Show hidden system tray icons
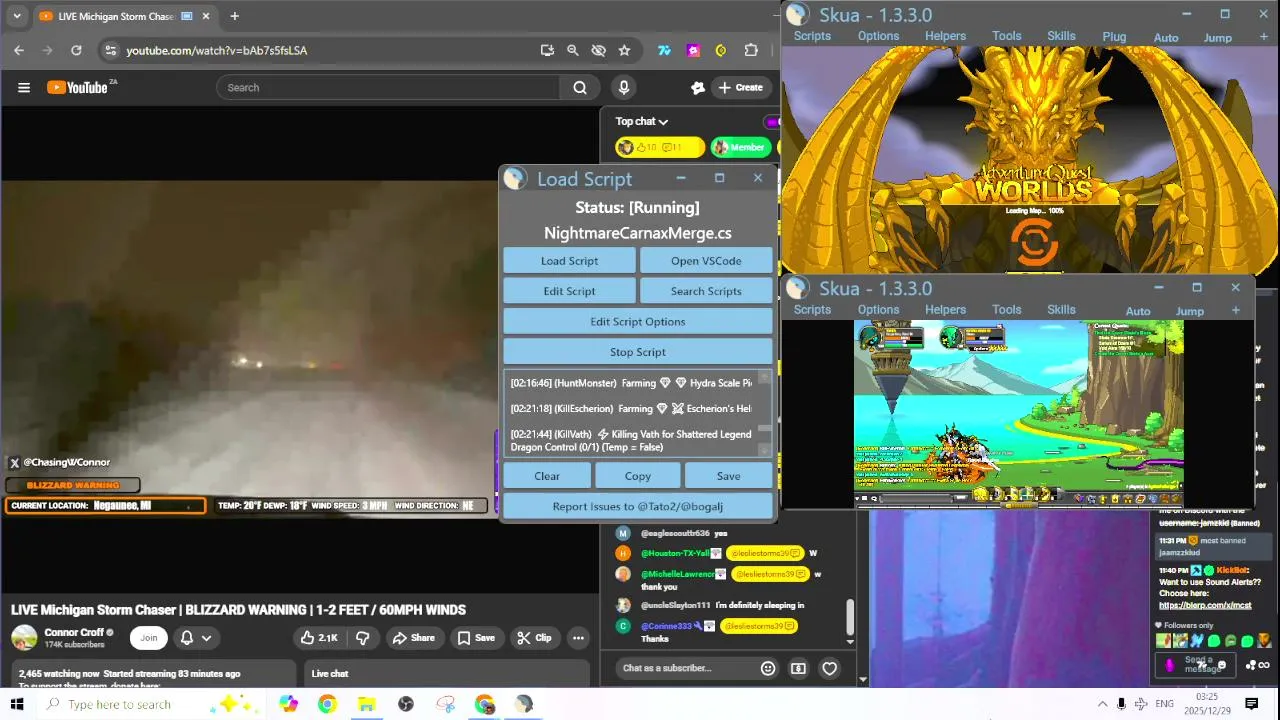The width and height of the screenshot is (1280, 720). click(1102, 704)
